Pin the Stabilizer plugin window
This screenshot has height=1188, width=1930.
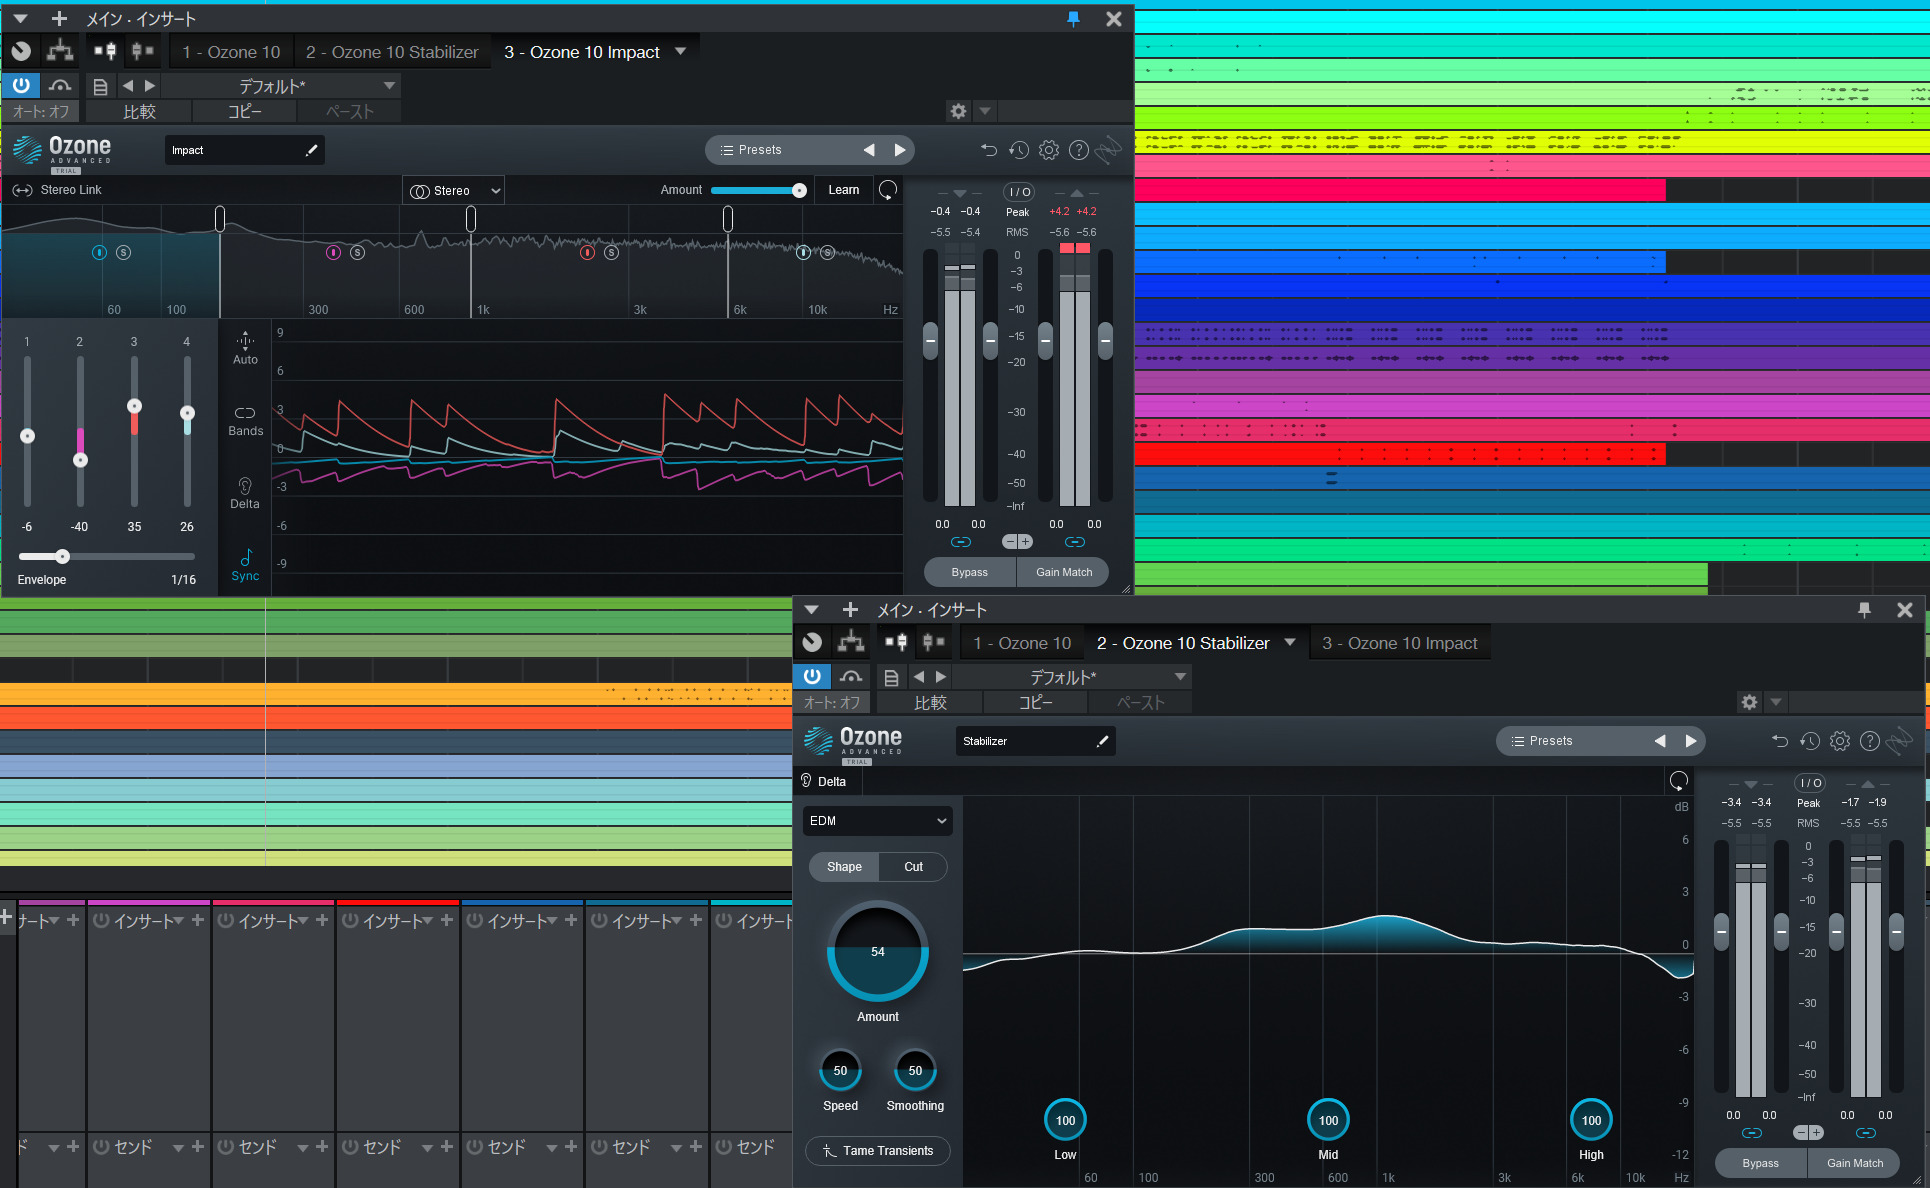click(x=1864, y=610)
